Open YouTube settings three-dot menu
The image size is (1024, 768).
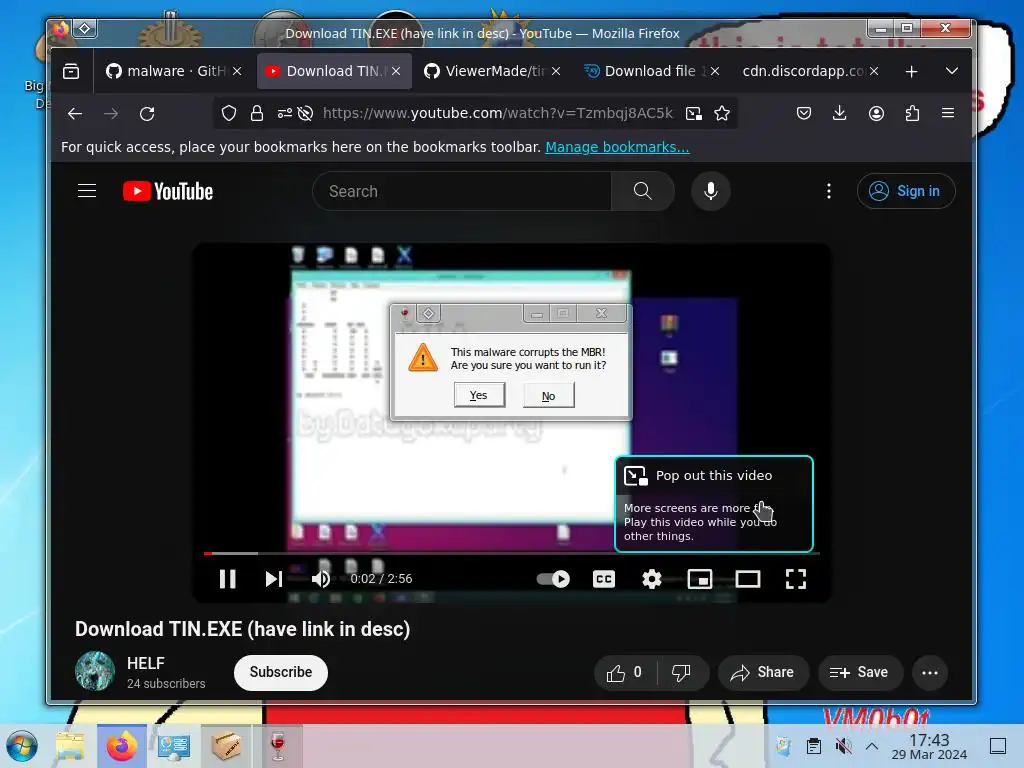pyautogui.click(x=829, y=191)
